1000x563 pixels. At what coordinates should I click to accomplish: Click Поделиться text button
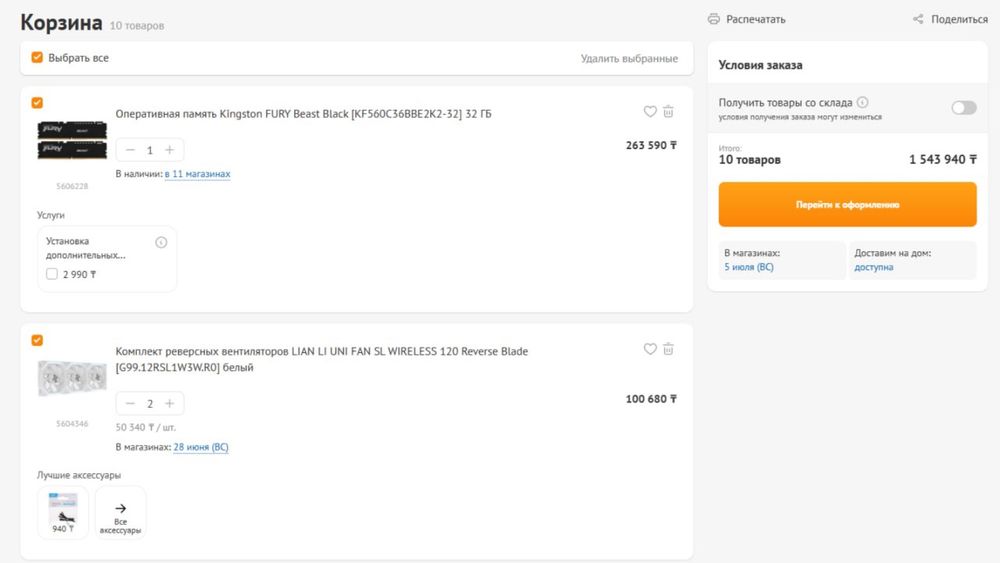point(959,19)
